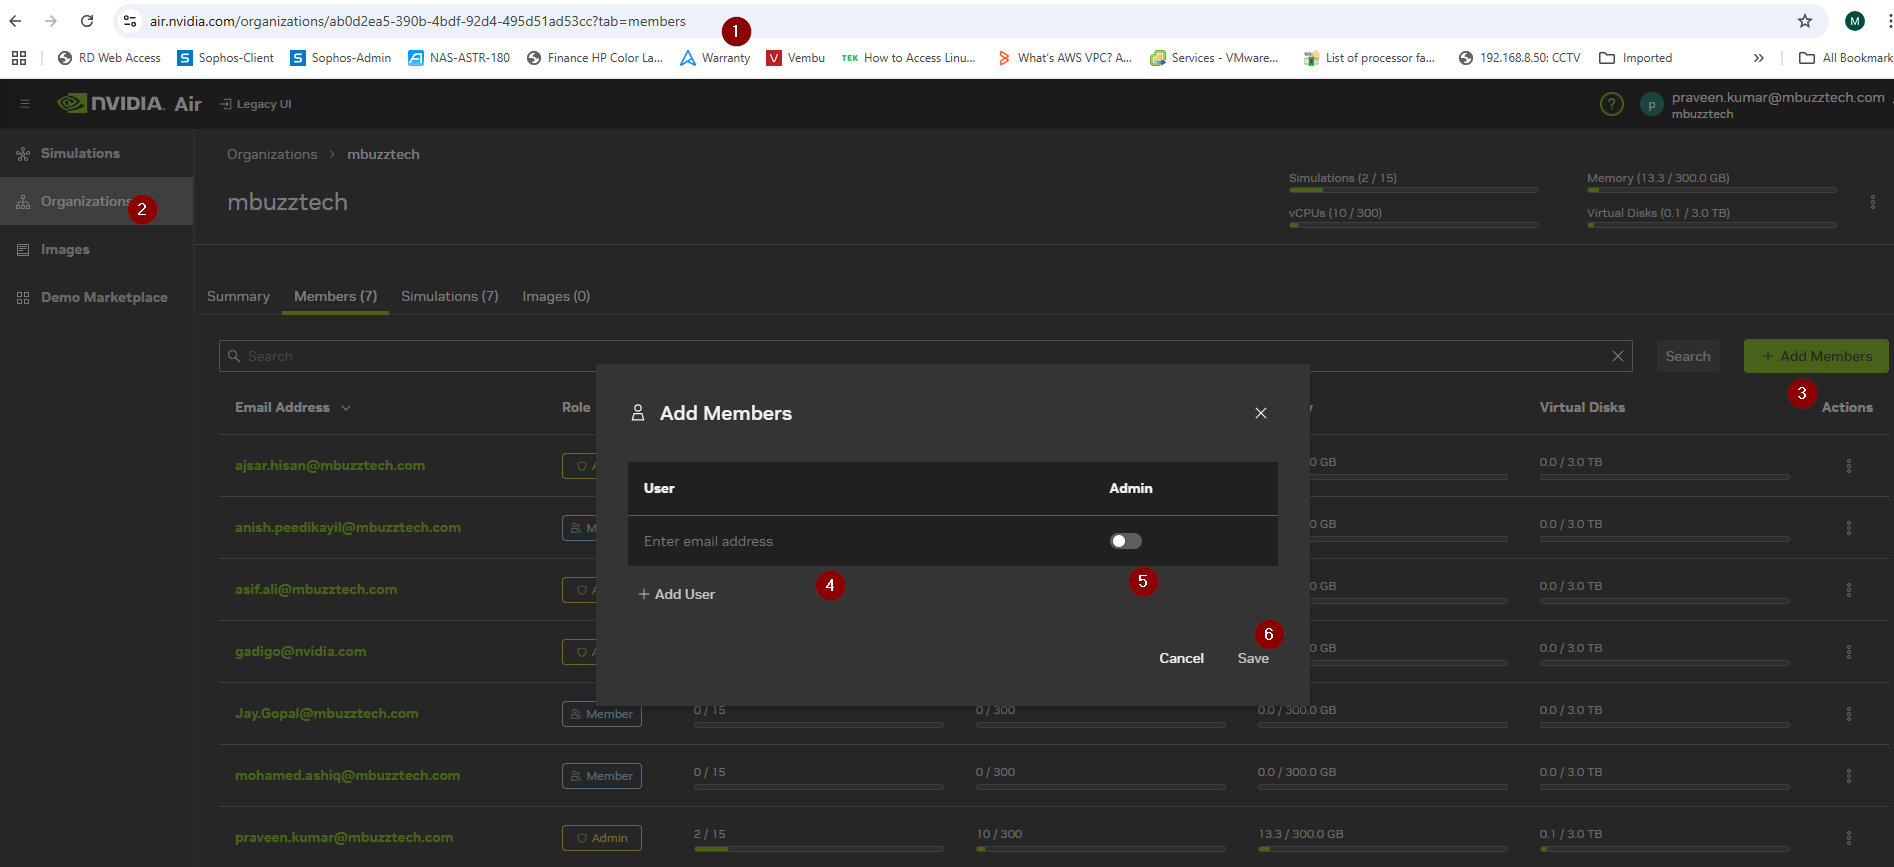
Task: Click Save in Add Members dialog
Action: tap(1252, 658)
